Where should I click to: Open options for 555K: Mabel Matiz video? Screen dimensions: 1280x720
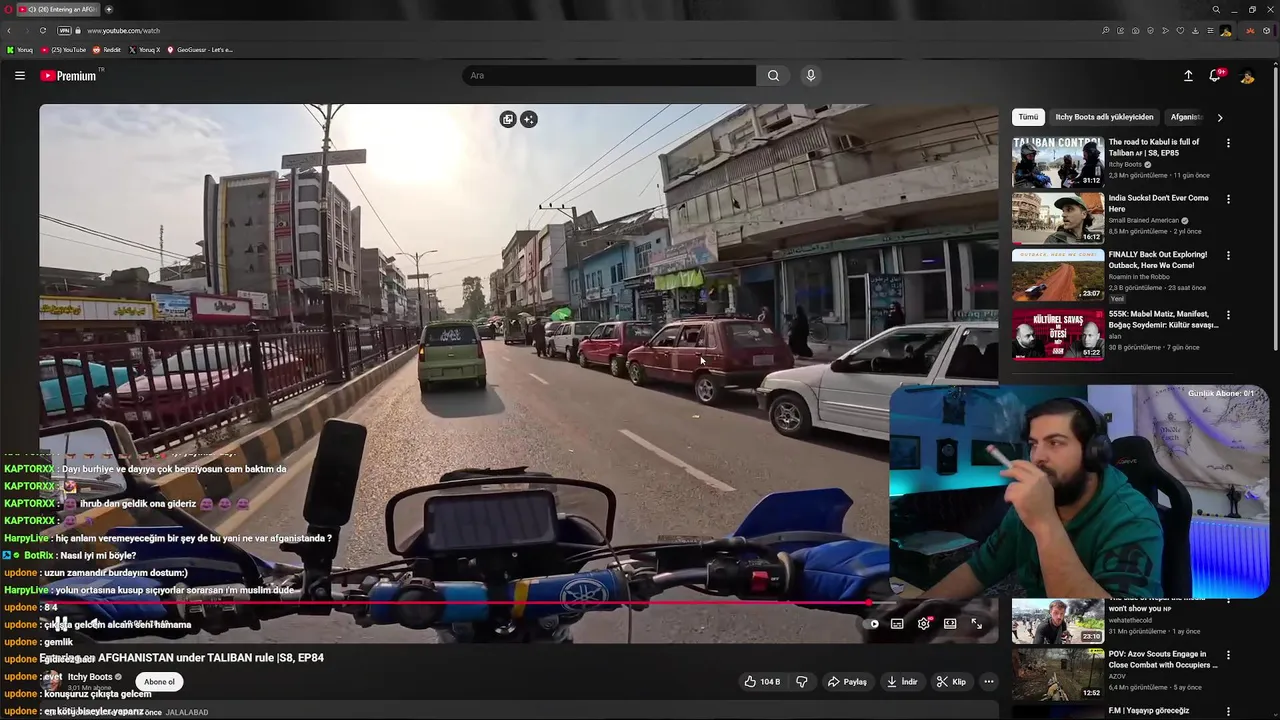tap(1228, 314)
